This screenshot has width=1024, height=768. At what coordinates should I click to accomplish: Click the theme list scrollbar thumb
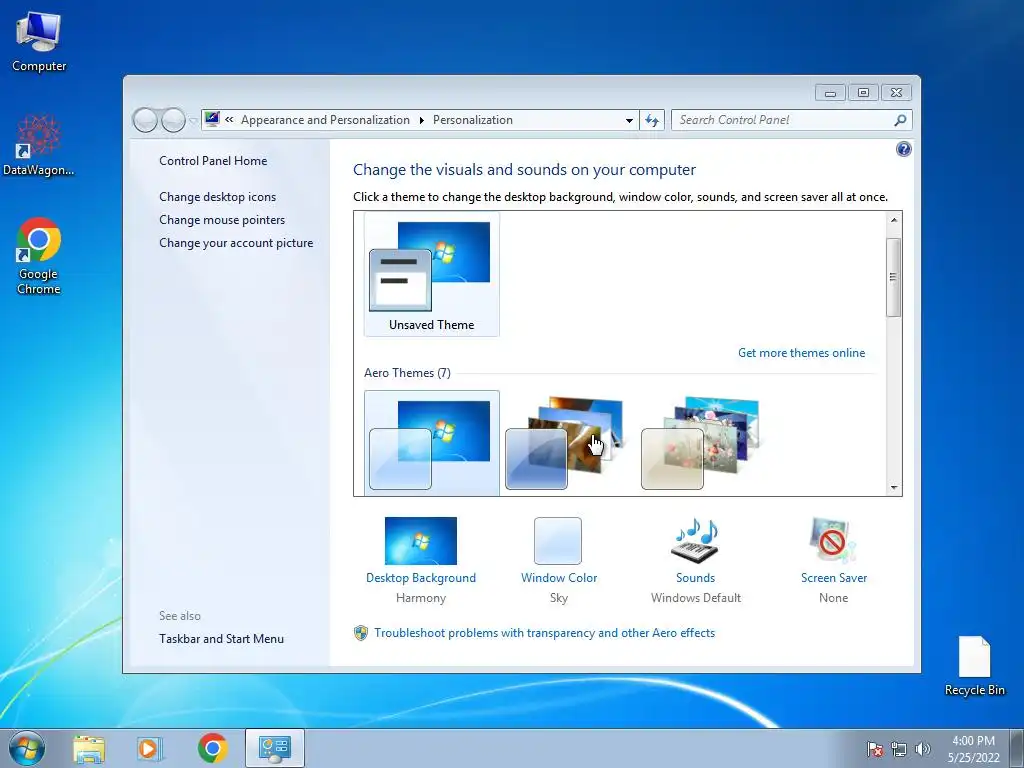[x=894, y=278]
